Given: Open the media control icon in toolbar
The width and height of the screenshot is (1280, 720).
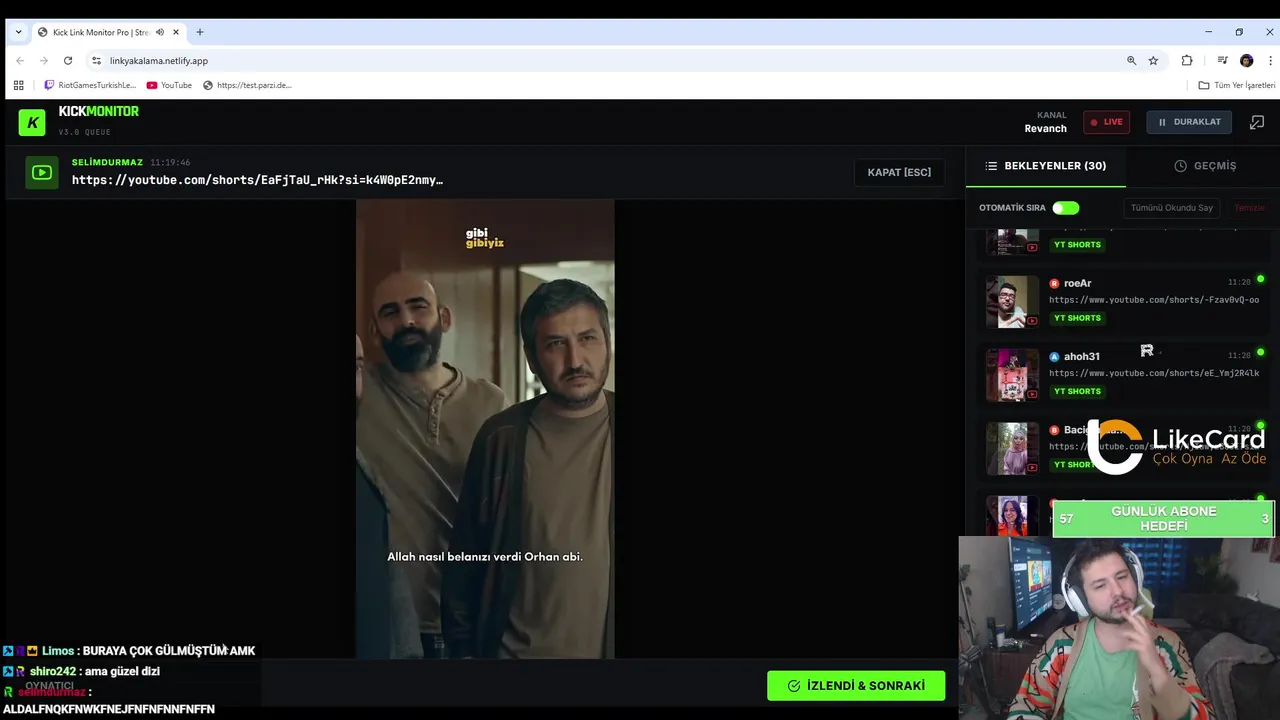Looking at the screenshot, I should click(1222, 60).
